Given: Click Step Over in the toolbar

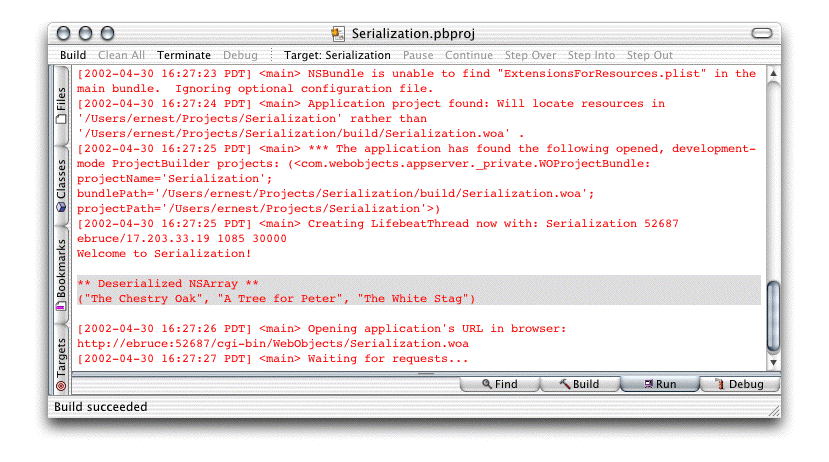Looking at the screenshot, I should click(x=530, y=55).
